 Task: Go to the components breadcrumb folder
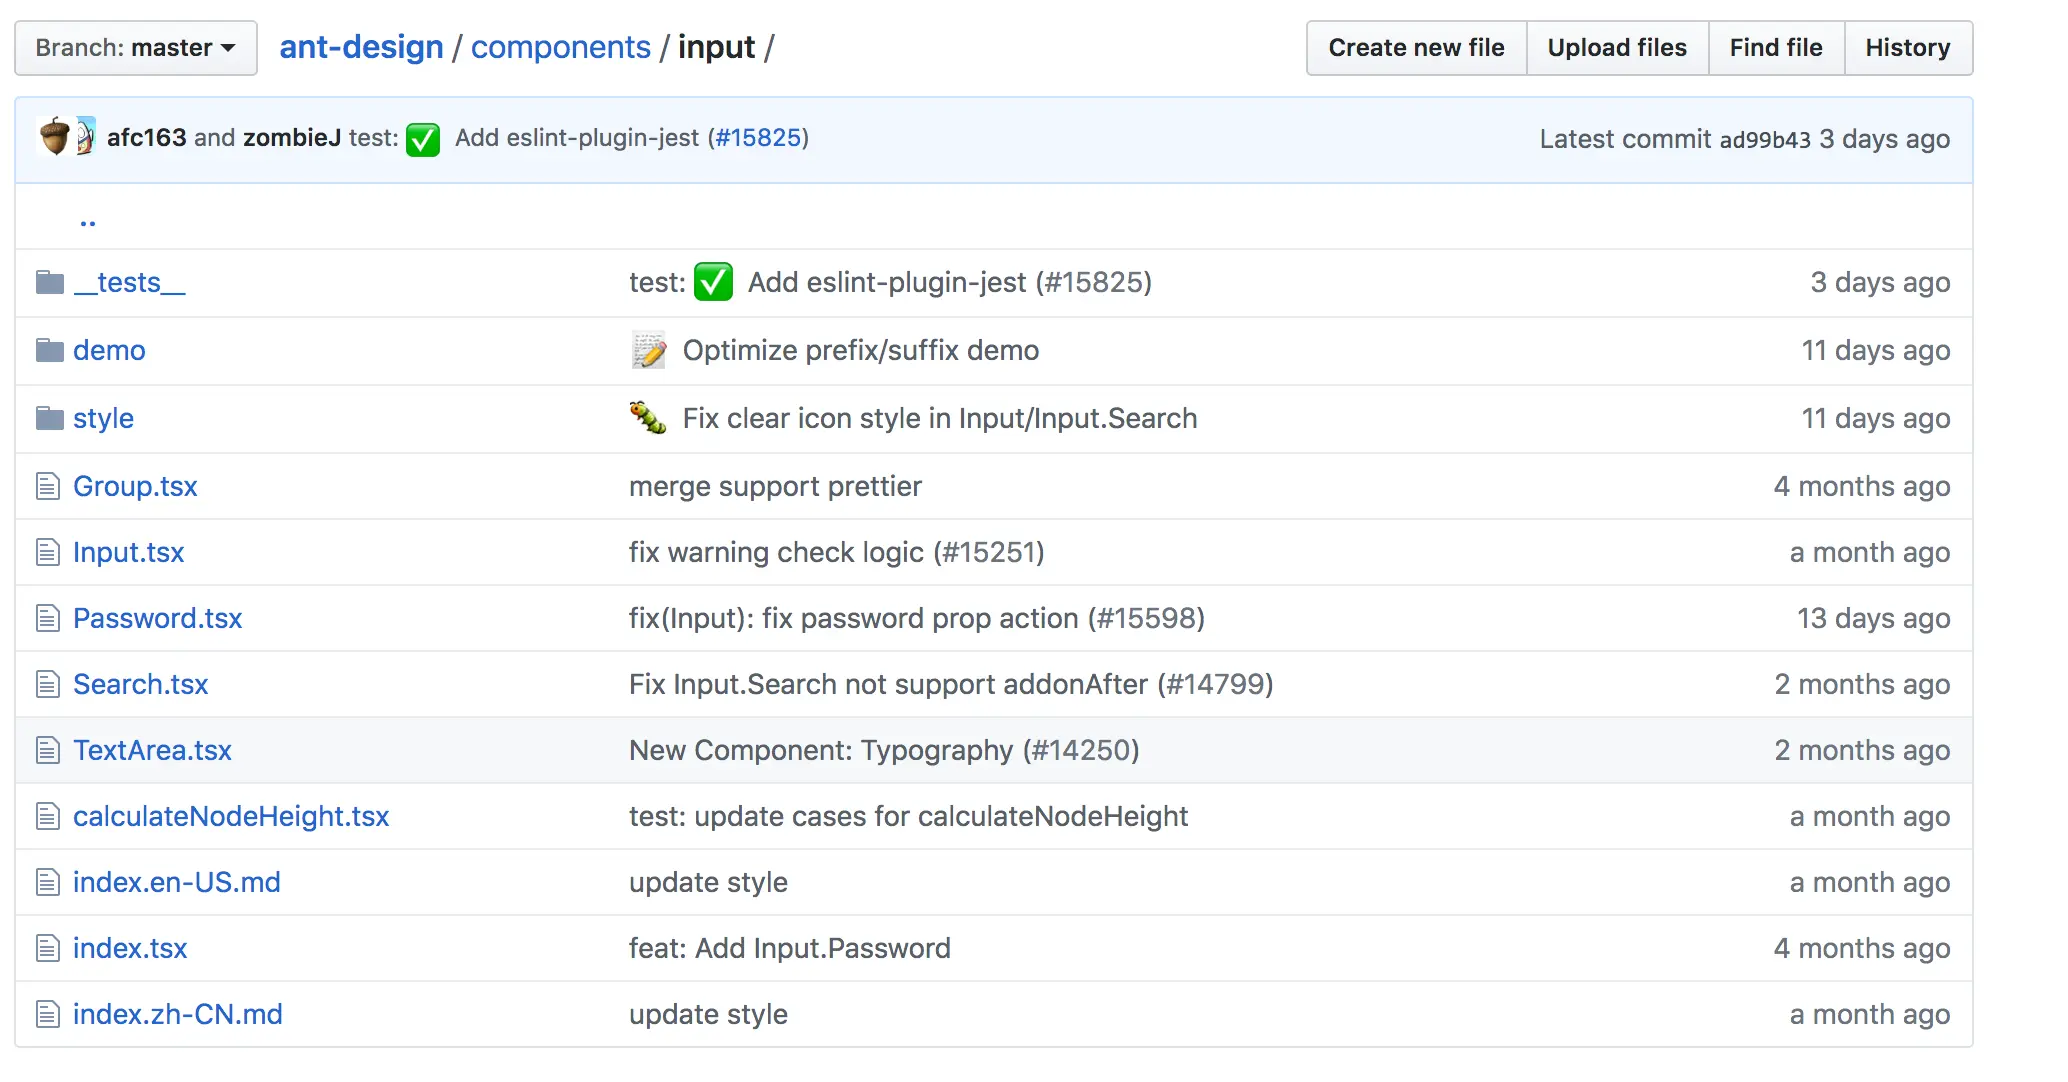tap(560, 47)
